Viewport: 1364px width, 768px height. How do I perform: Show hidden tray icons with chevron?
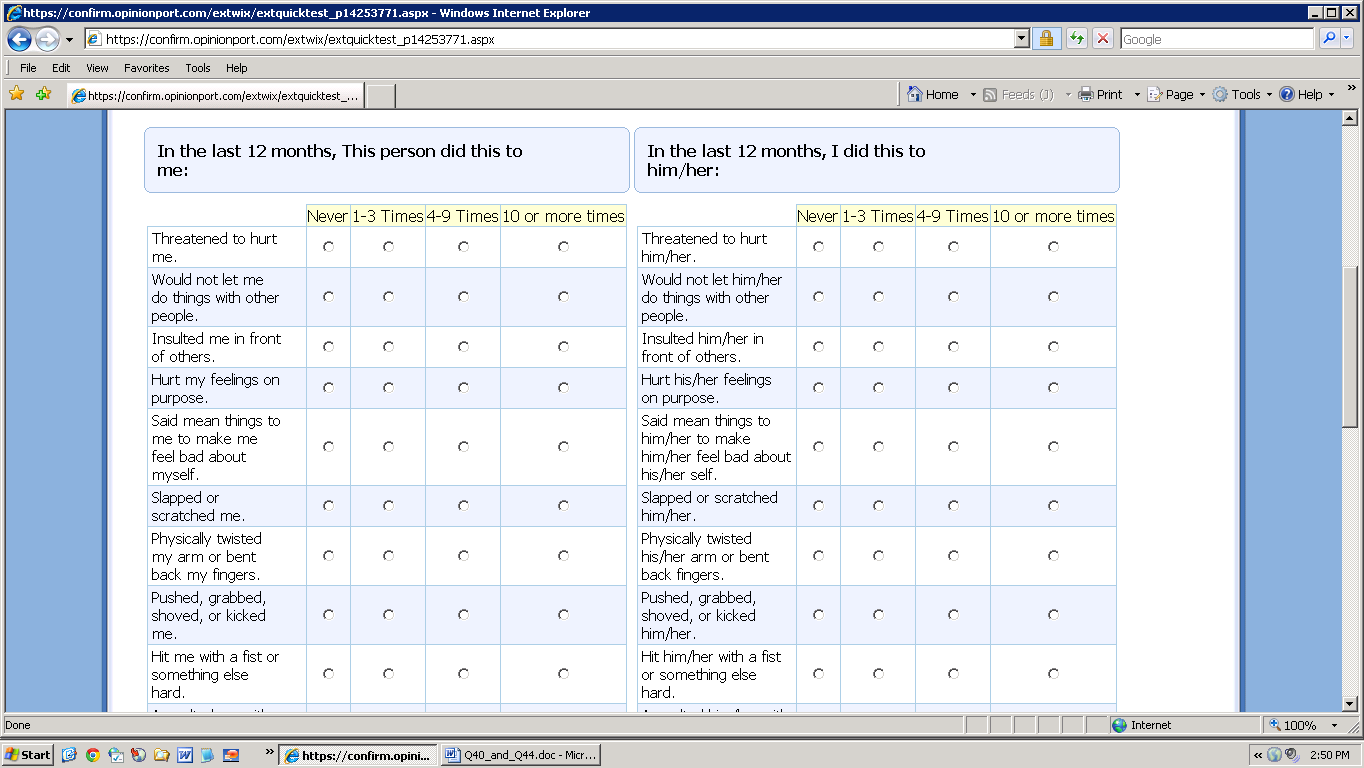(1258, 755)
